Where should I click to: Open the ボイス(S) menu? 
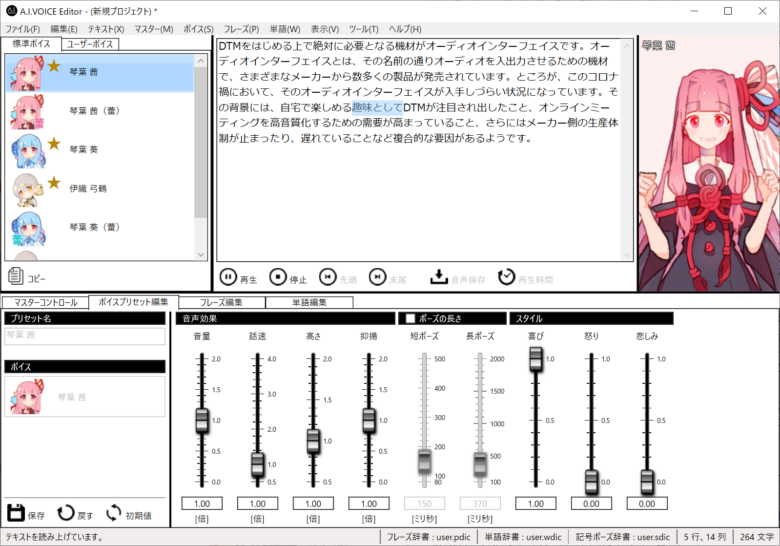(198, 29)
